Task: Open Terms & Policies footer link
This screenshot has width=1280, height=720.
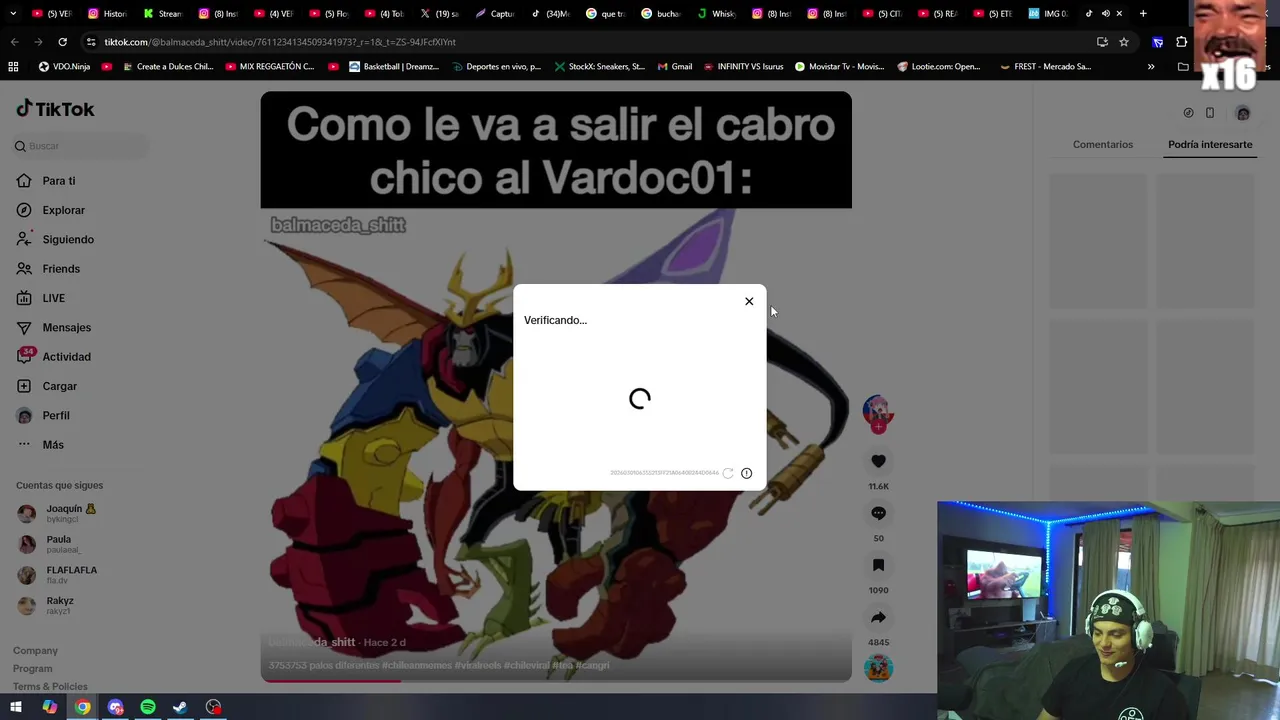Action: (x=50, y=687)
